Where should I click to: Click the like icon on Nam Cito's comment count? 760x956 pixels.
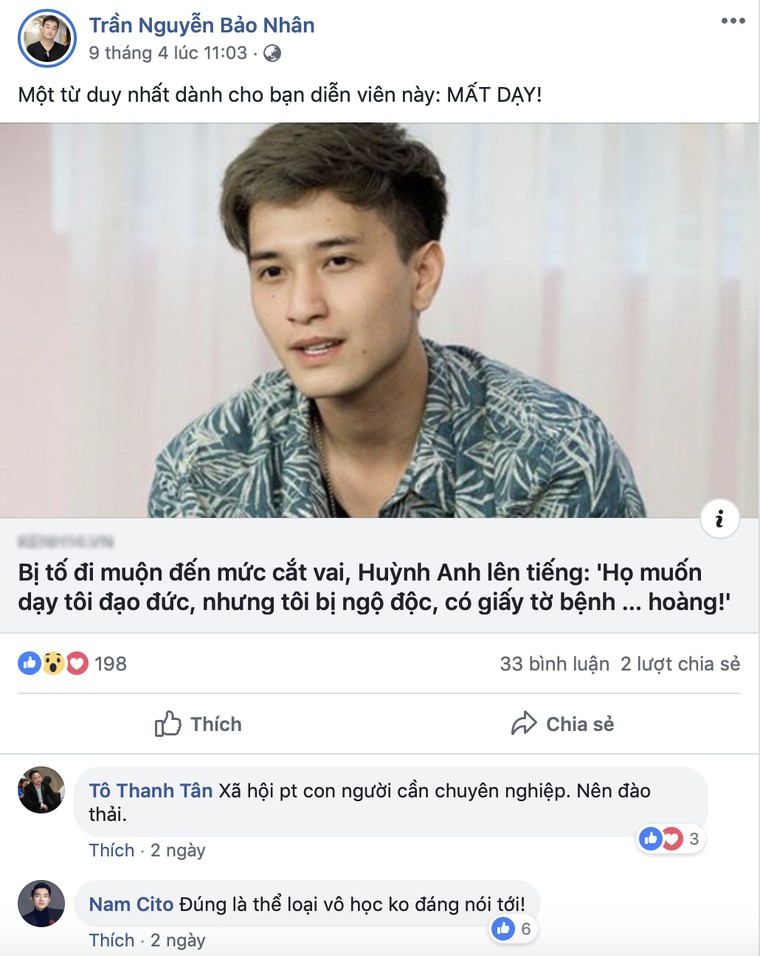[501, 929]
